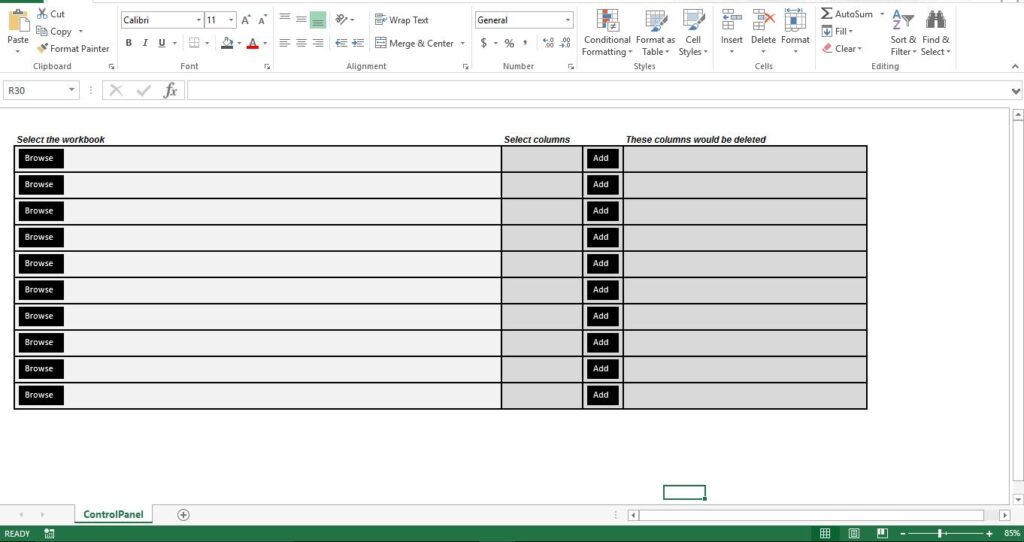Image resolution: width=1024 pixels, height=542 pixels.
Task: Click the Increase Font Size icon
Action: [x=245, y=20]
